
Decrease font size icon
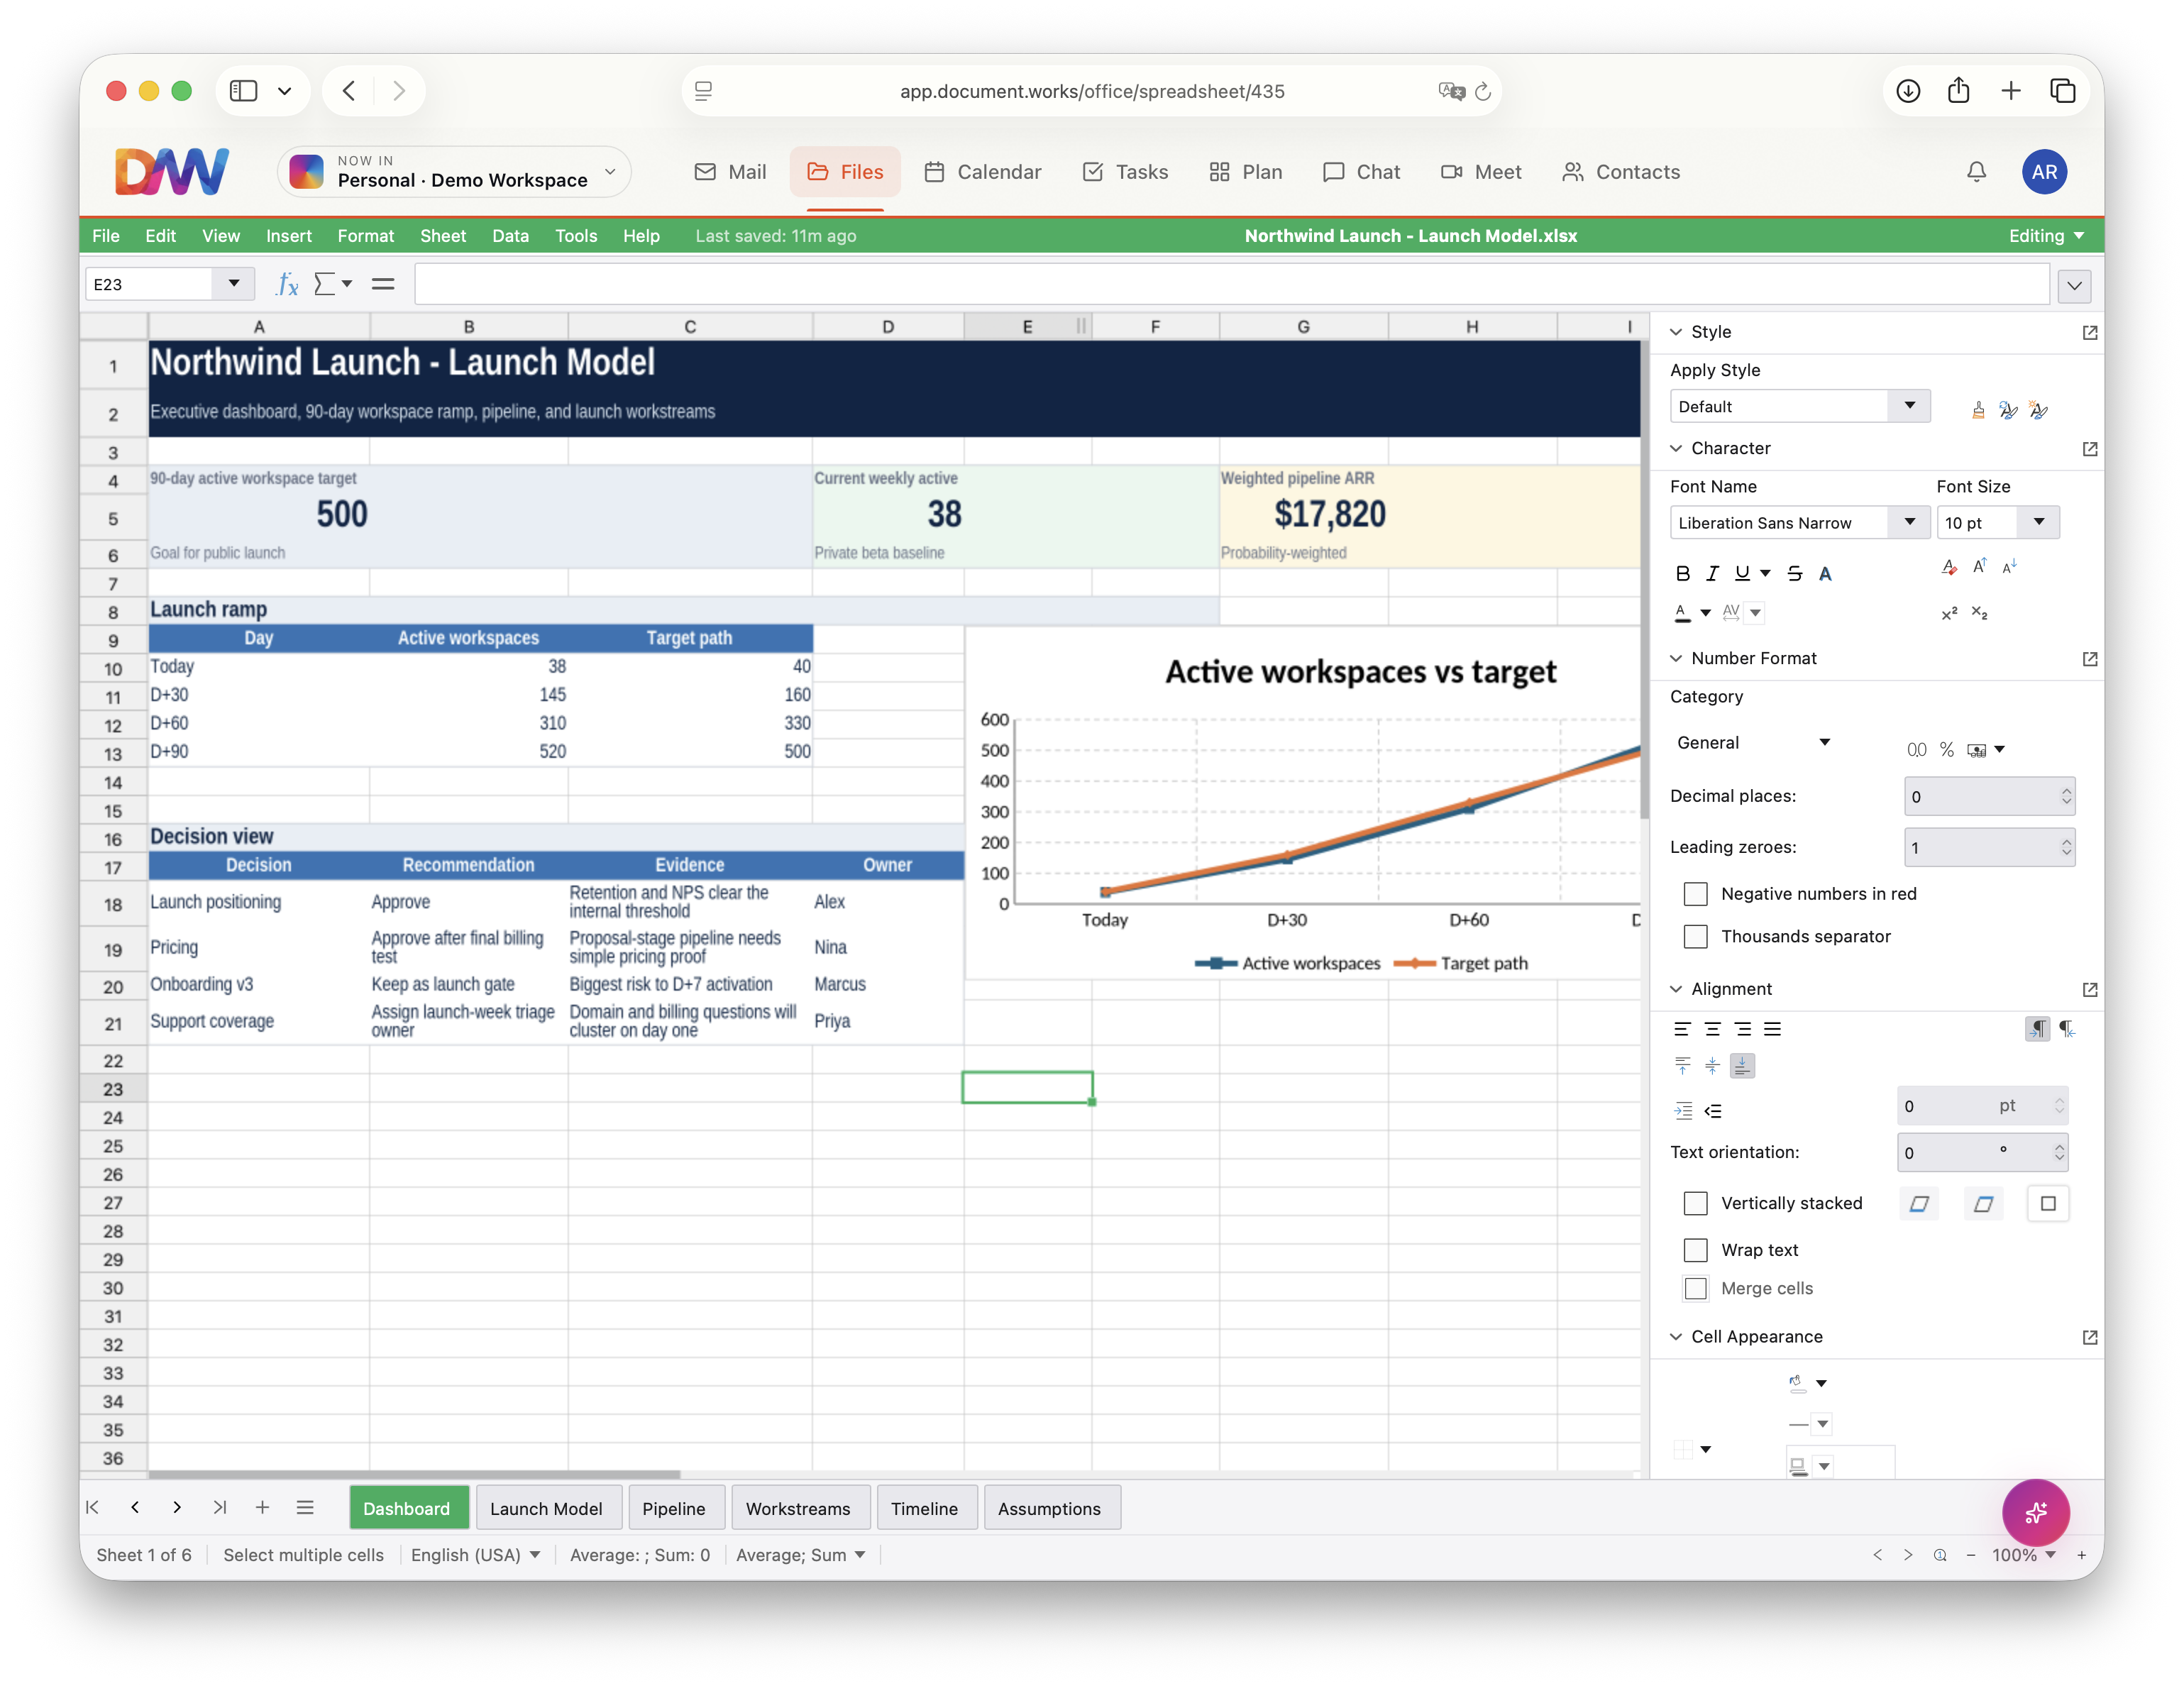(2009, 567)
